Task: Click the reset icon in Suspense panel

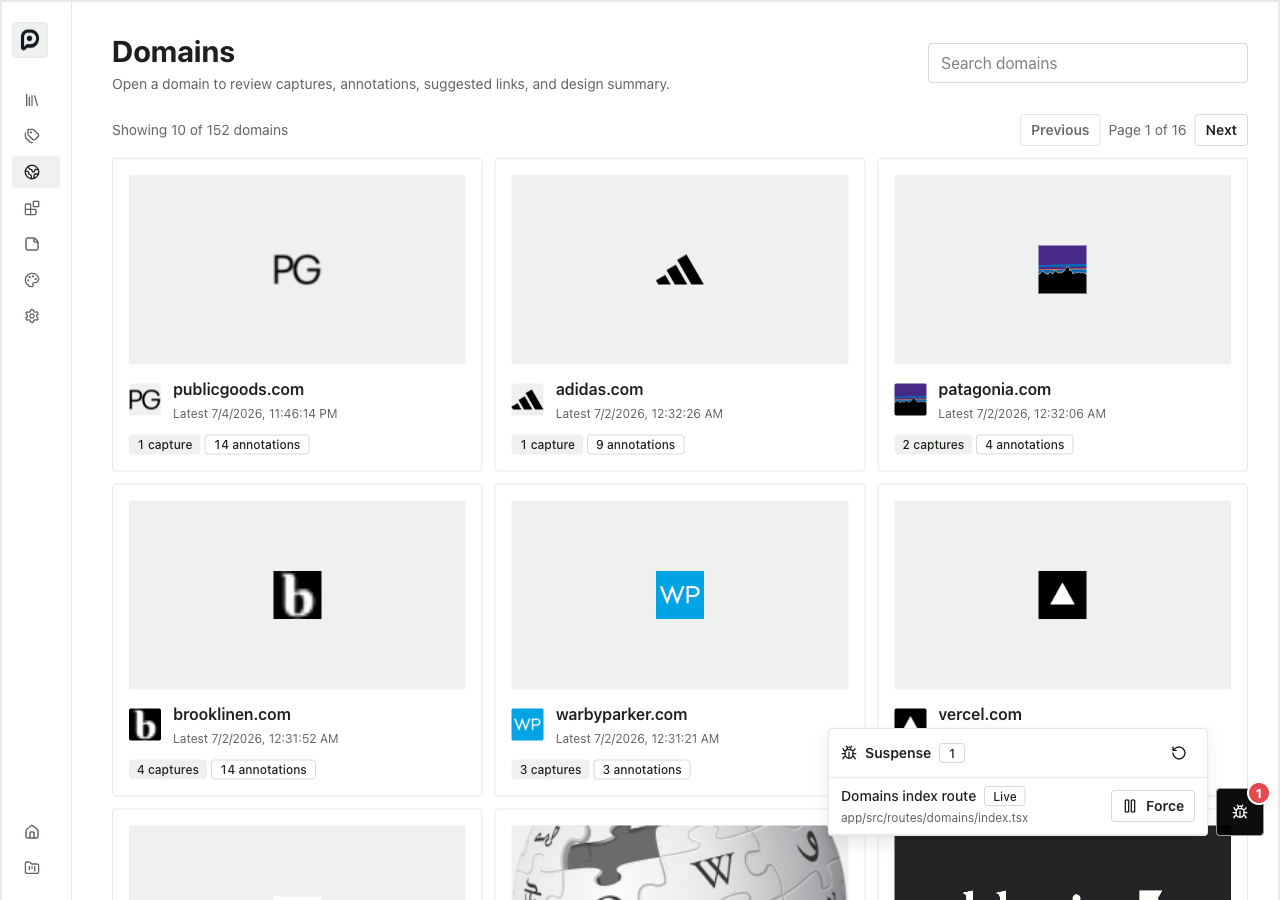Action: [x=1179, y=753]
